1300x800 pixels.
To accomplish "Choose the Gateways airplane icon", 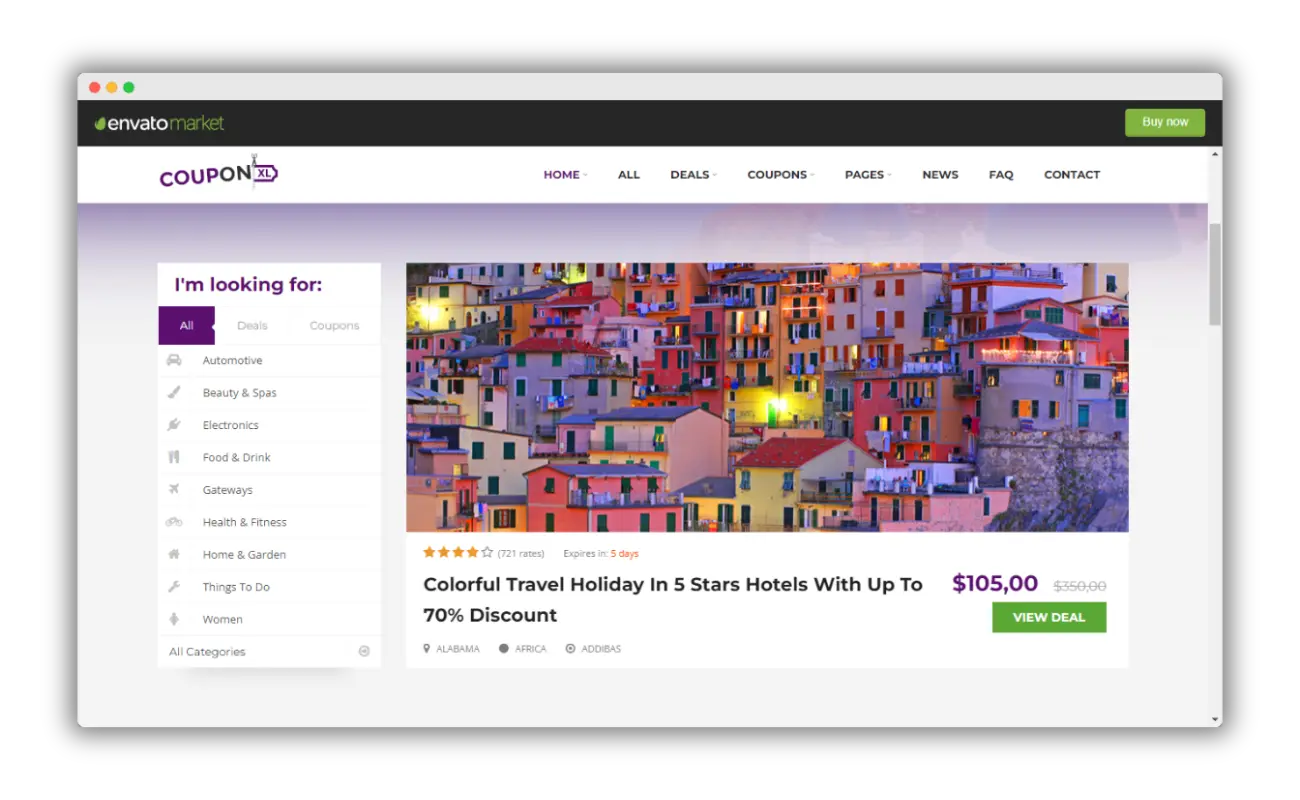I will click(174, 490).
